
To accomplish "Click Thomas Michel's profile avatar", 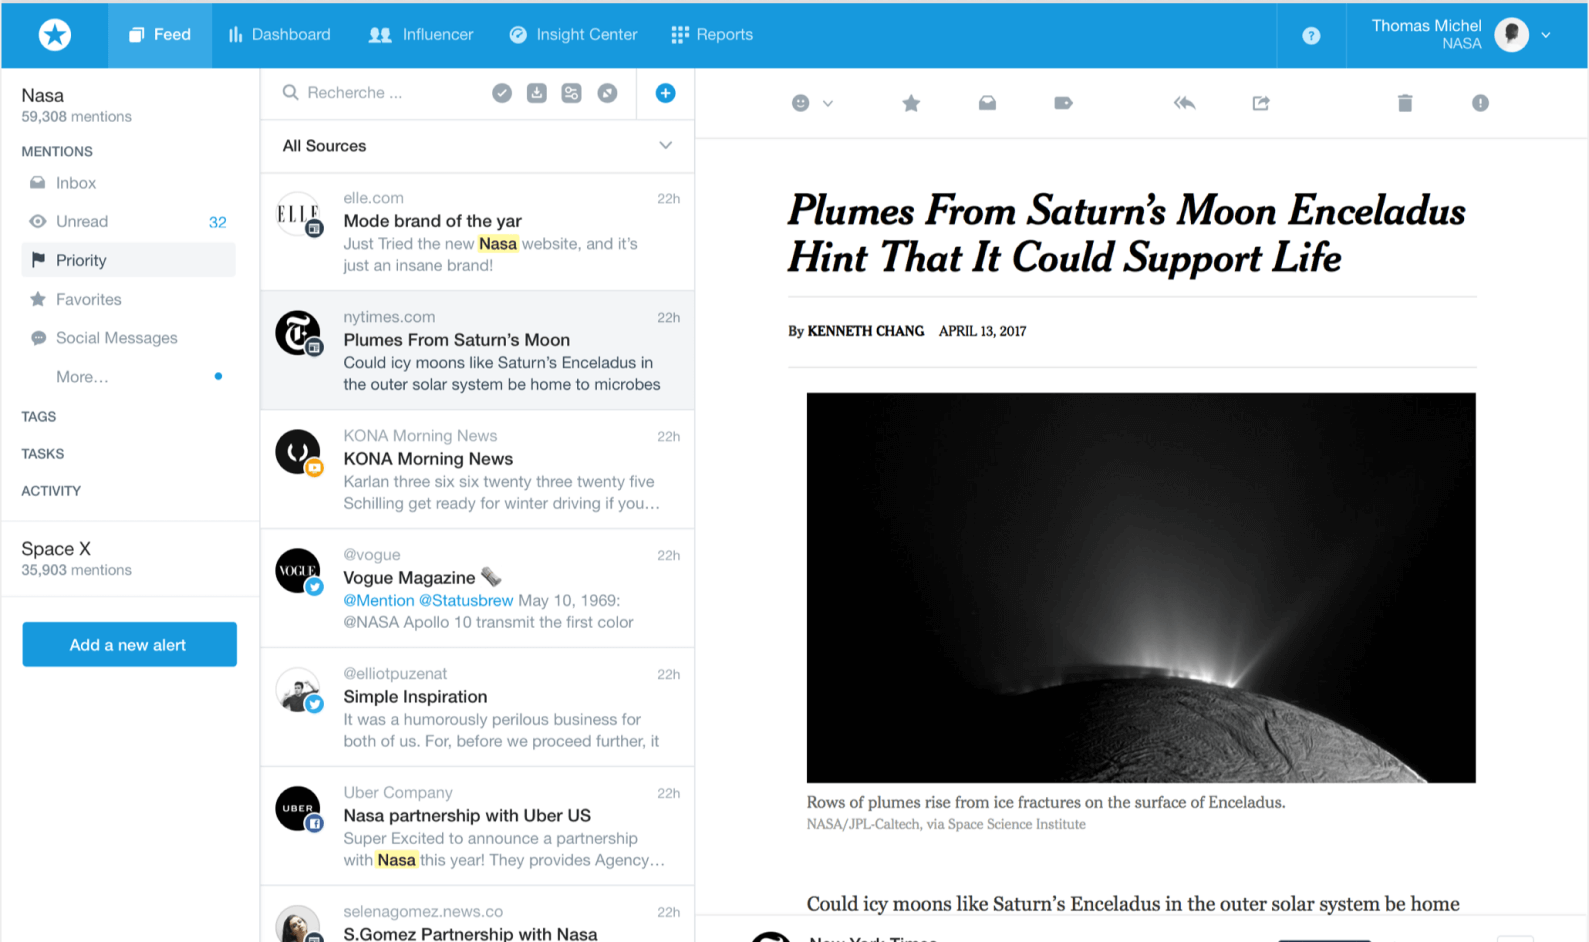I will click(1512, 35).
